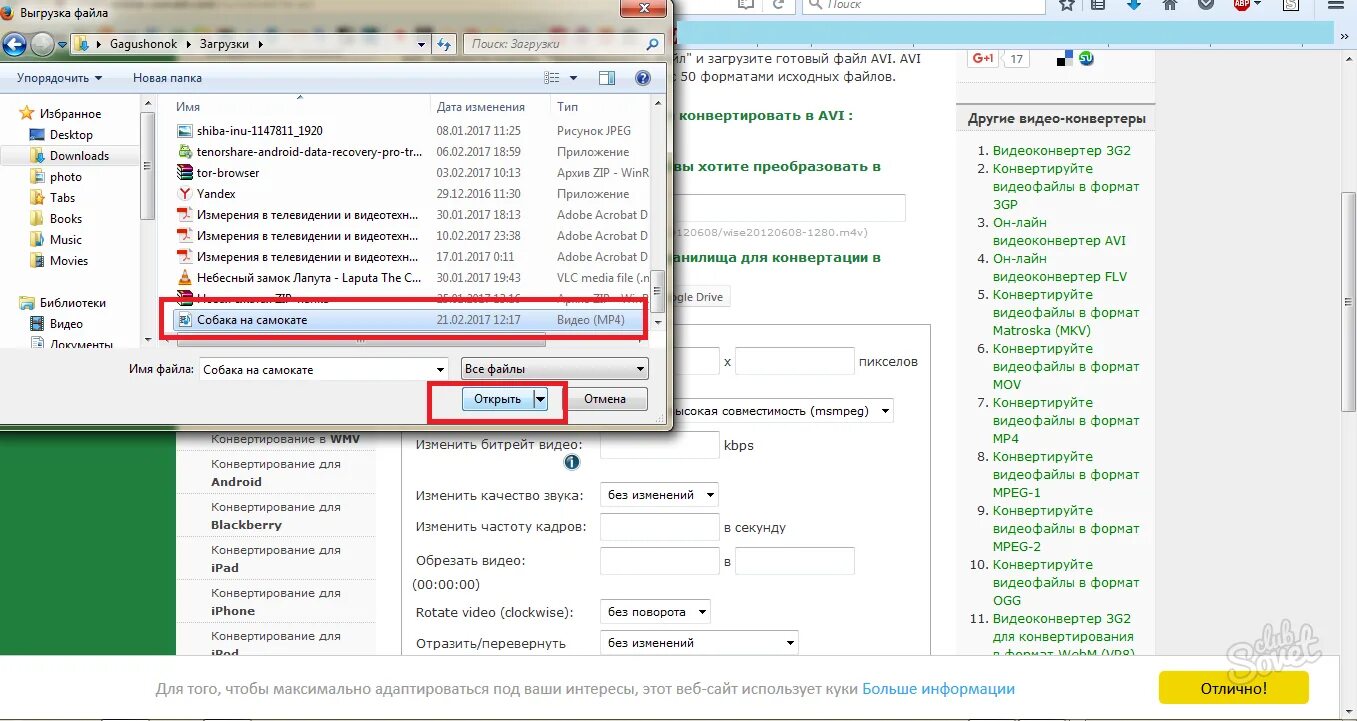Expand the address bar previous locations dropdown
Screen dimensions: 1357x721
[x=421, y=44]
